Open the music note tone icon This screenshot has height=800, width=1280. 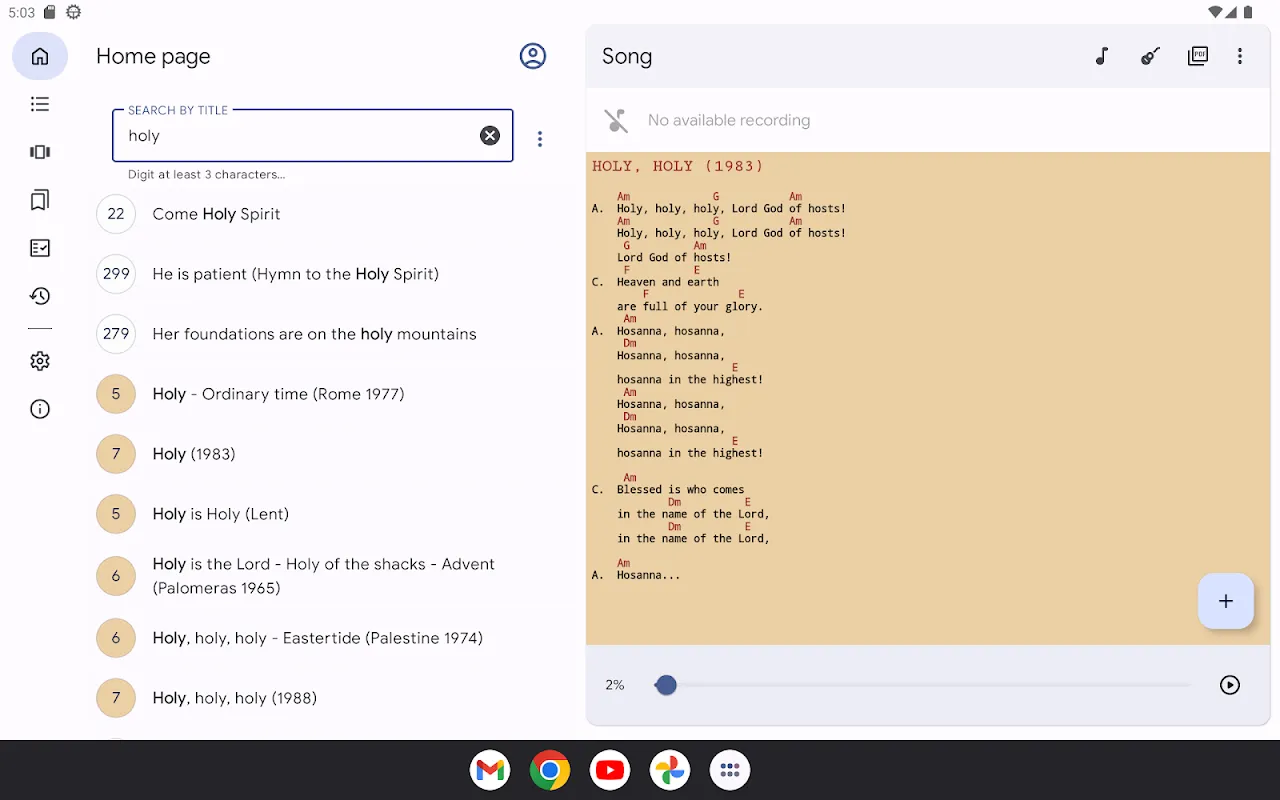coord(1102,56)
